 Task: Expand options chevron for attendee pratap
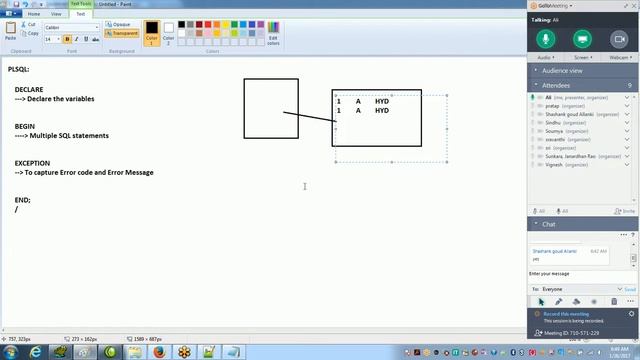(627, 106)
